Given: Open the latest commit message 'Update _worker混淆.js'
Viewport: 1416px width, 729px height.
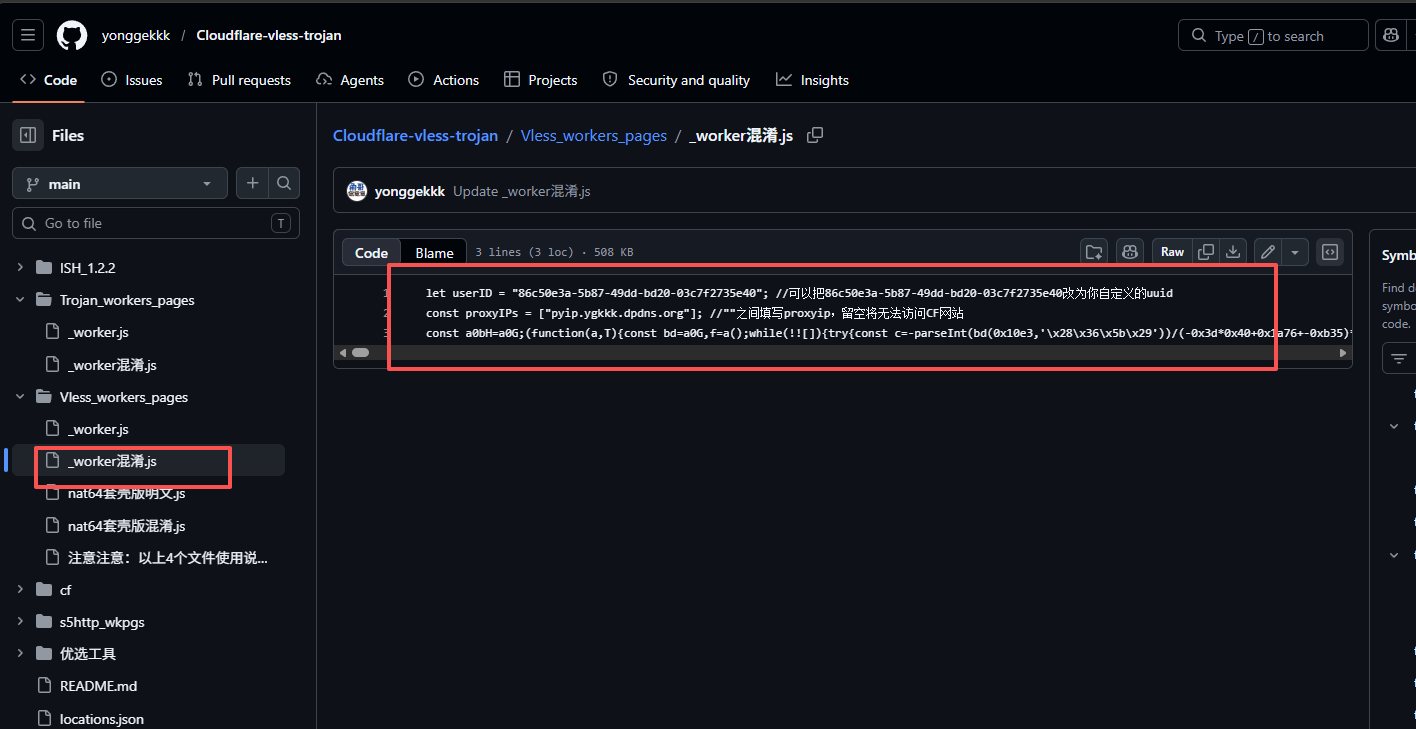Looking at the screenshot, I should click(x=522, y=191).
